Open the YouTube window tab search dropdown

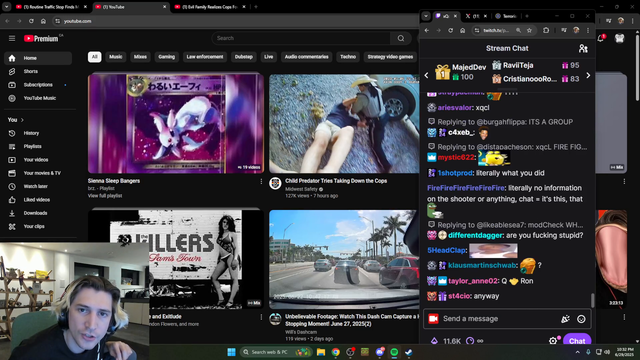pyautogui.click(x=7, y=7)
